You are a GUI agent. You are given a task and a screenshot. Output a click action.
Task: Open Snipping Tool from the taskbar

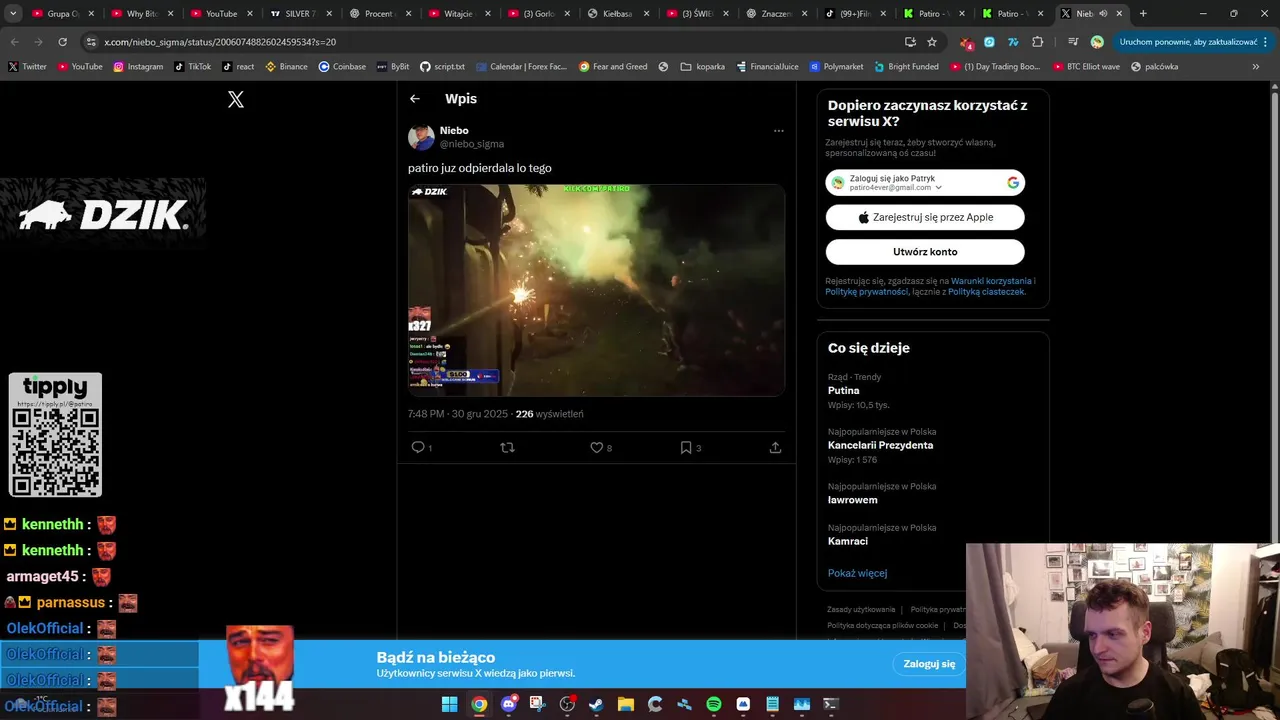(538, 704)
